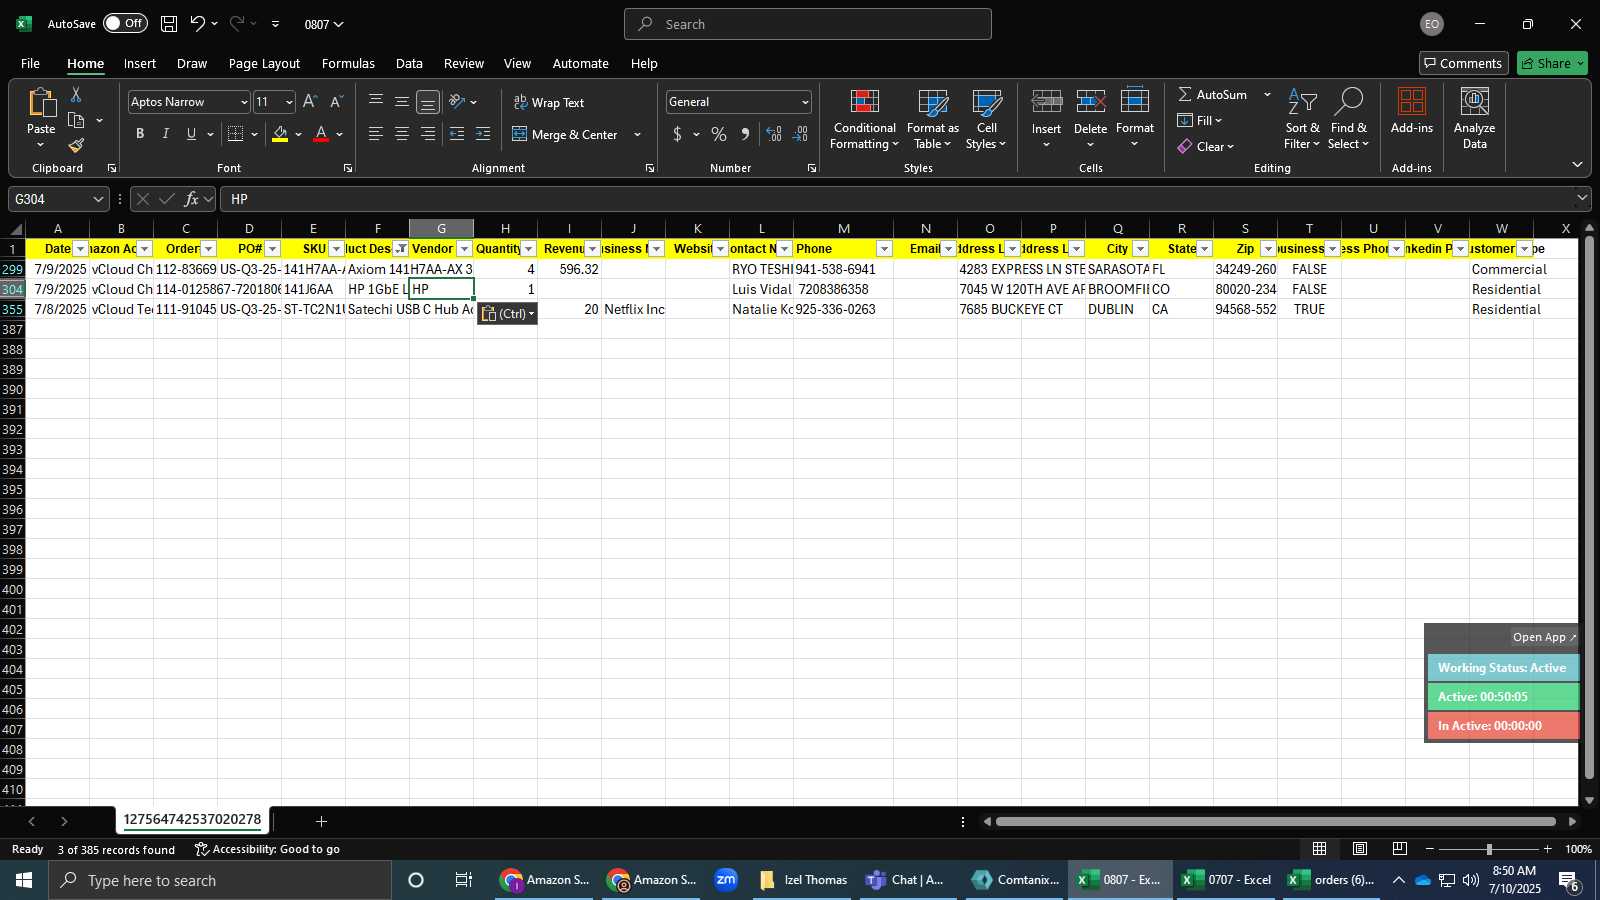1600x900 pixels.
Task: Switch to Normal view in status bar
Action: coord(1320,849)
